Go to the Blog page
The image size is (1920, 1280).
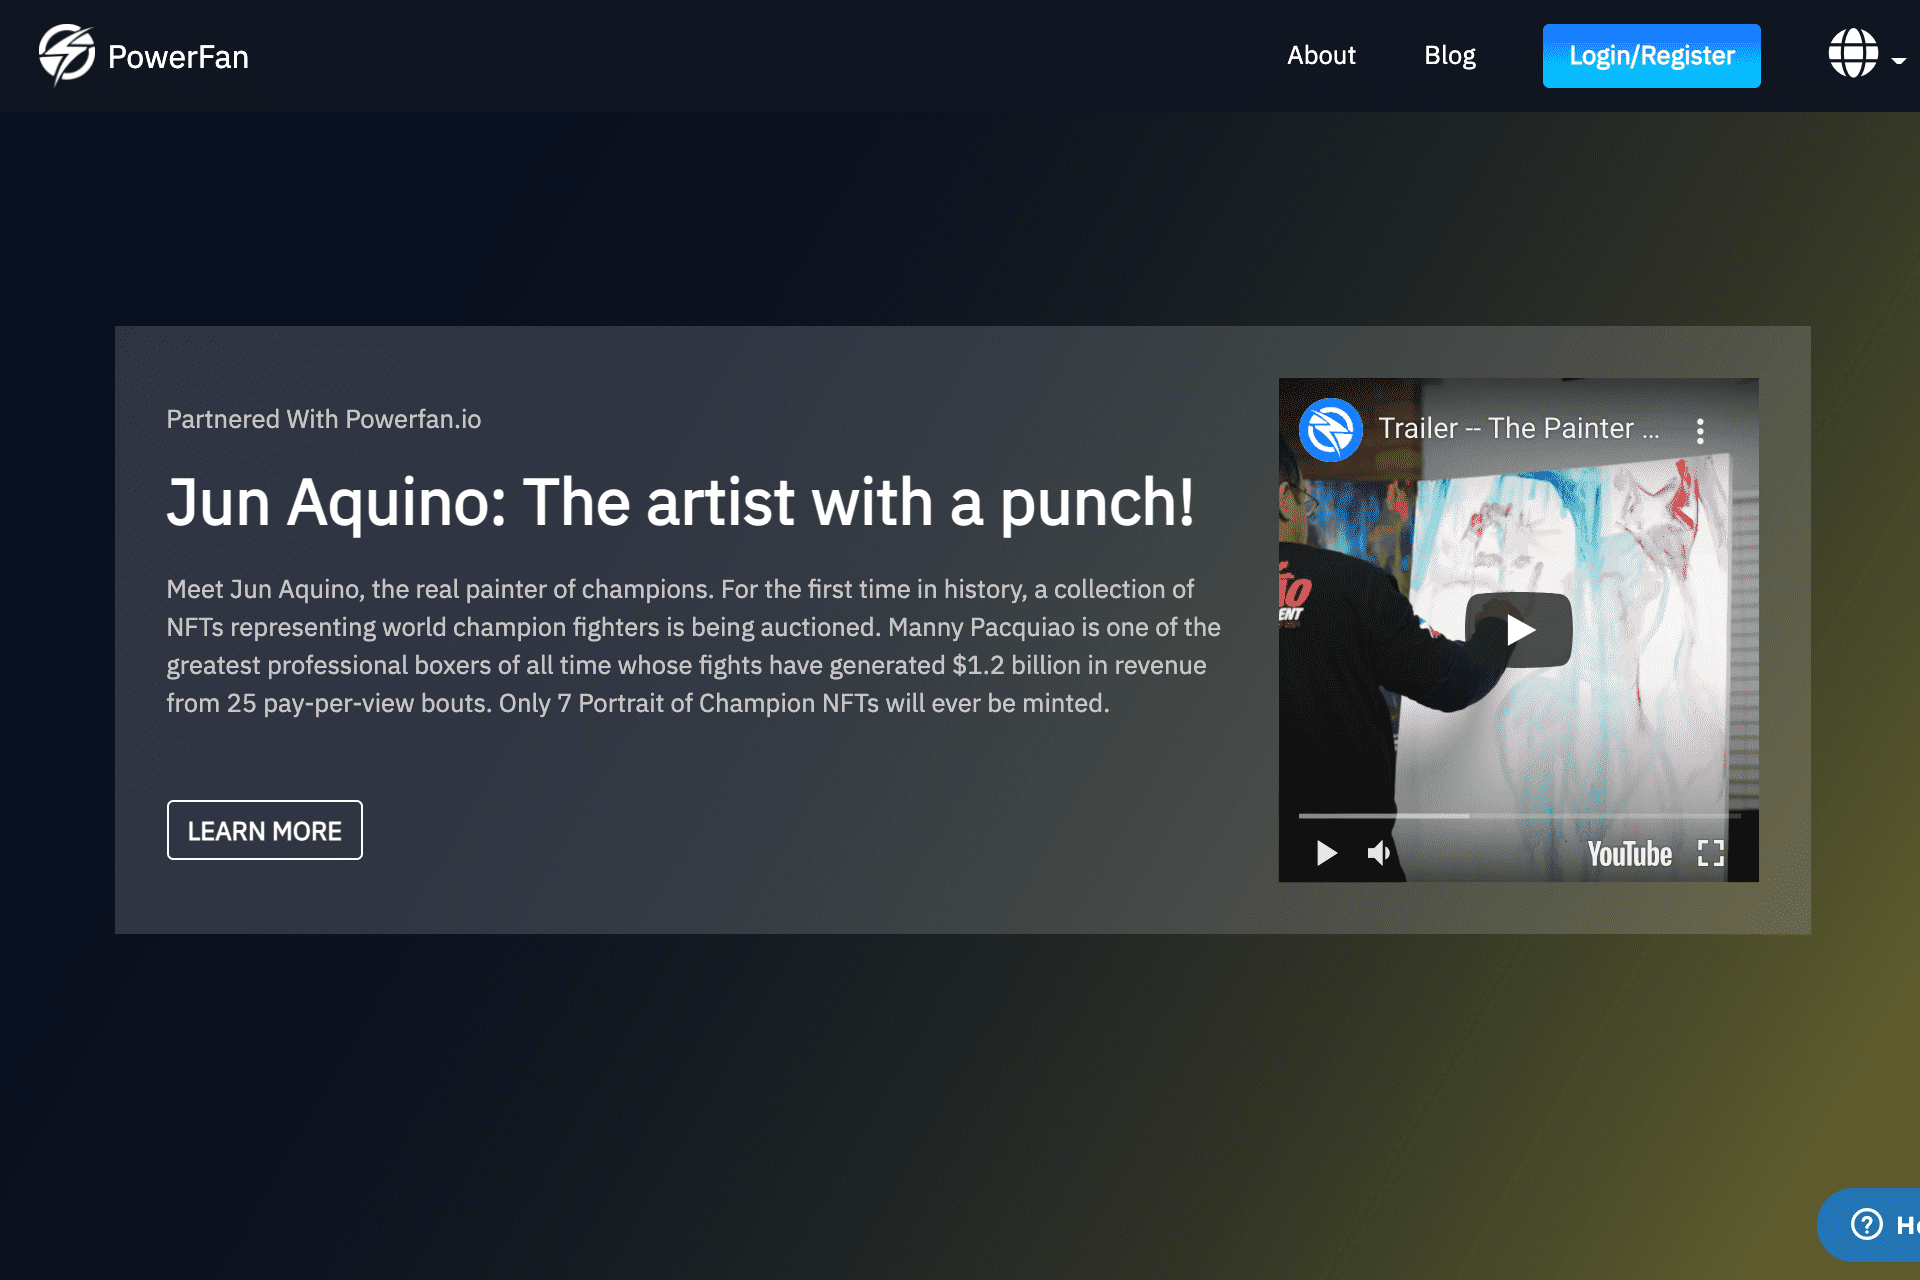pyautogui.click(x=1449, y=56)
